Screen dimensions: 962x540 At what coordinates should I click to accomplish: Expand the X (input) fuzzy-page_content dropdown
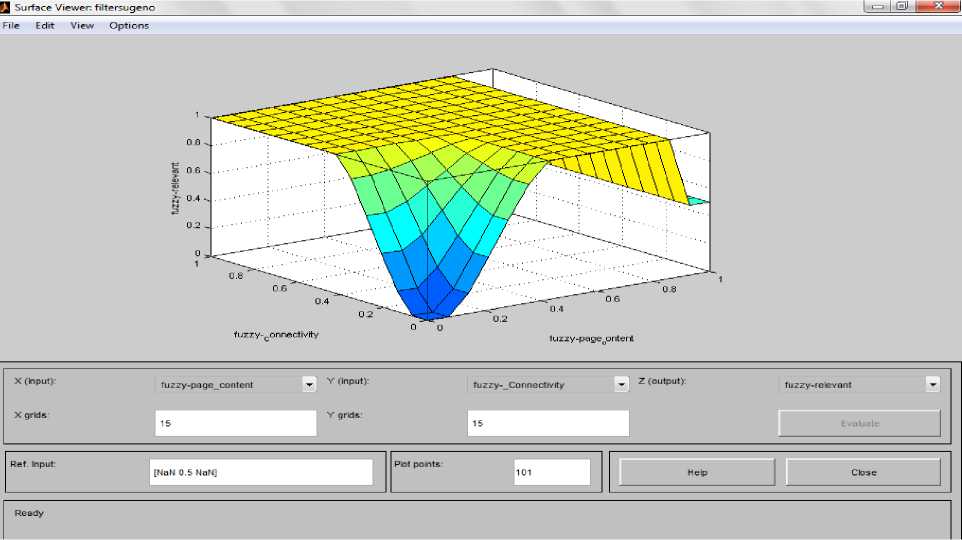[309, 384]
